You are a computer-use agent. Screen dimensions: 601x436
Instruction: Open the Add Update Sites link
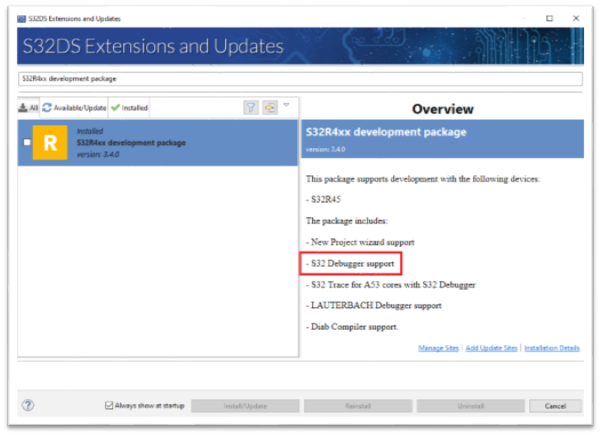tap(491, 348)
